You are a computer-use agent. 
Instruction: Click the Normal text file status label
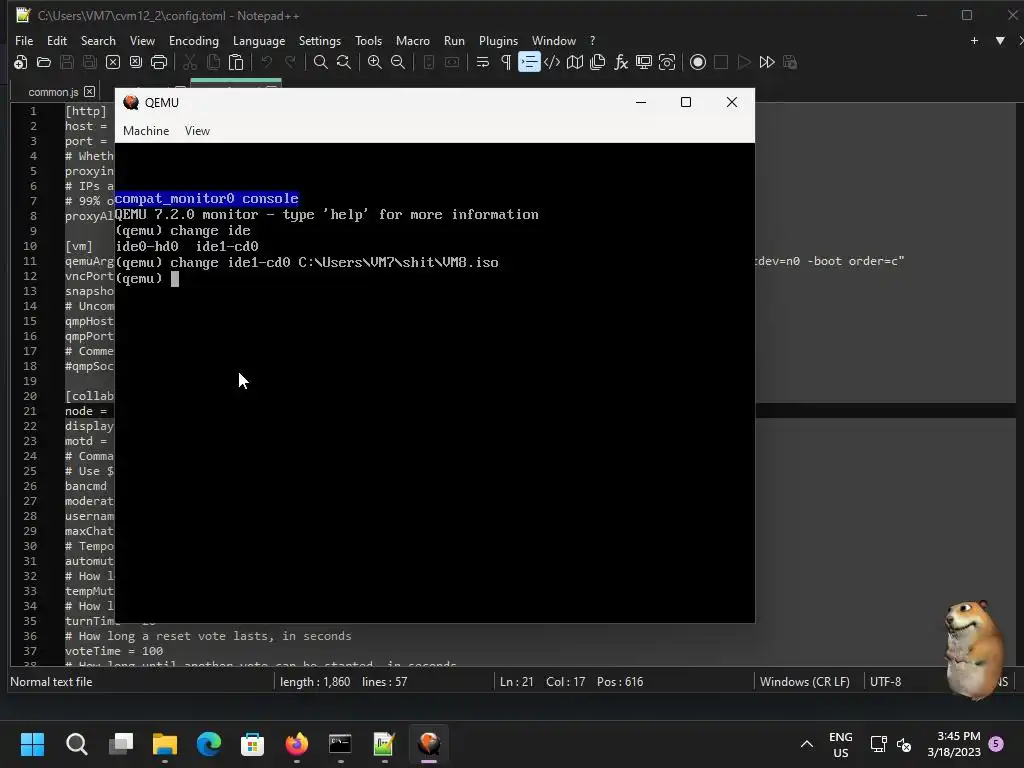[x=51, y=681]
